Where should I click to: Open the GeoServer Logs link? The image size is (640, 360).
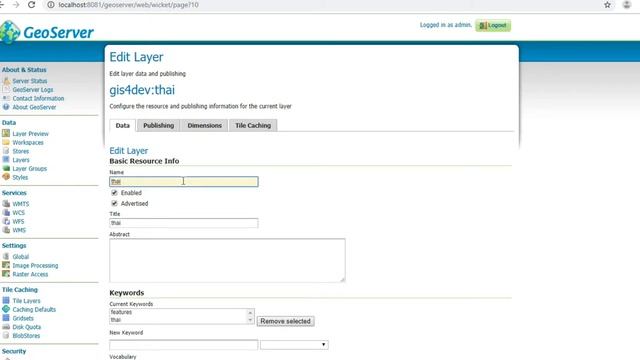click(x=33, y=89)
